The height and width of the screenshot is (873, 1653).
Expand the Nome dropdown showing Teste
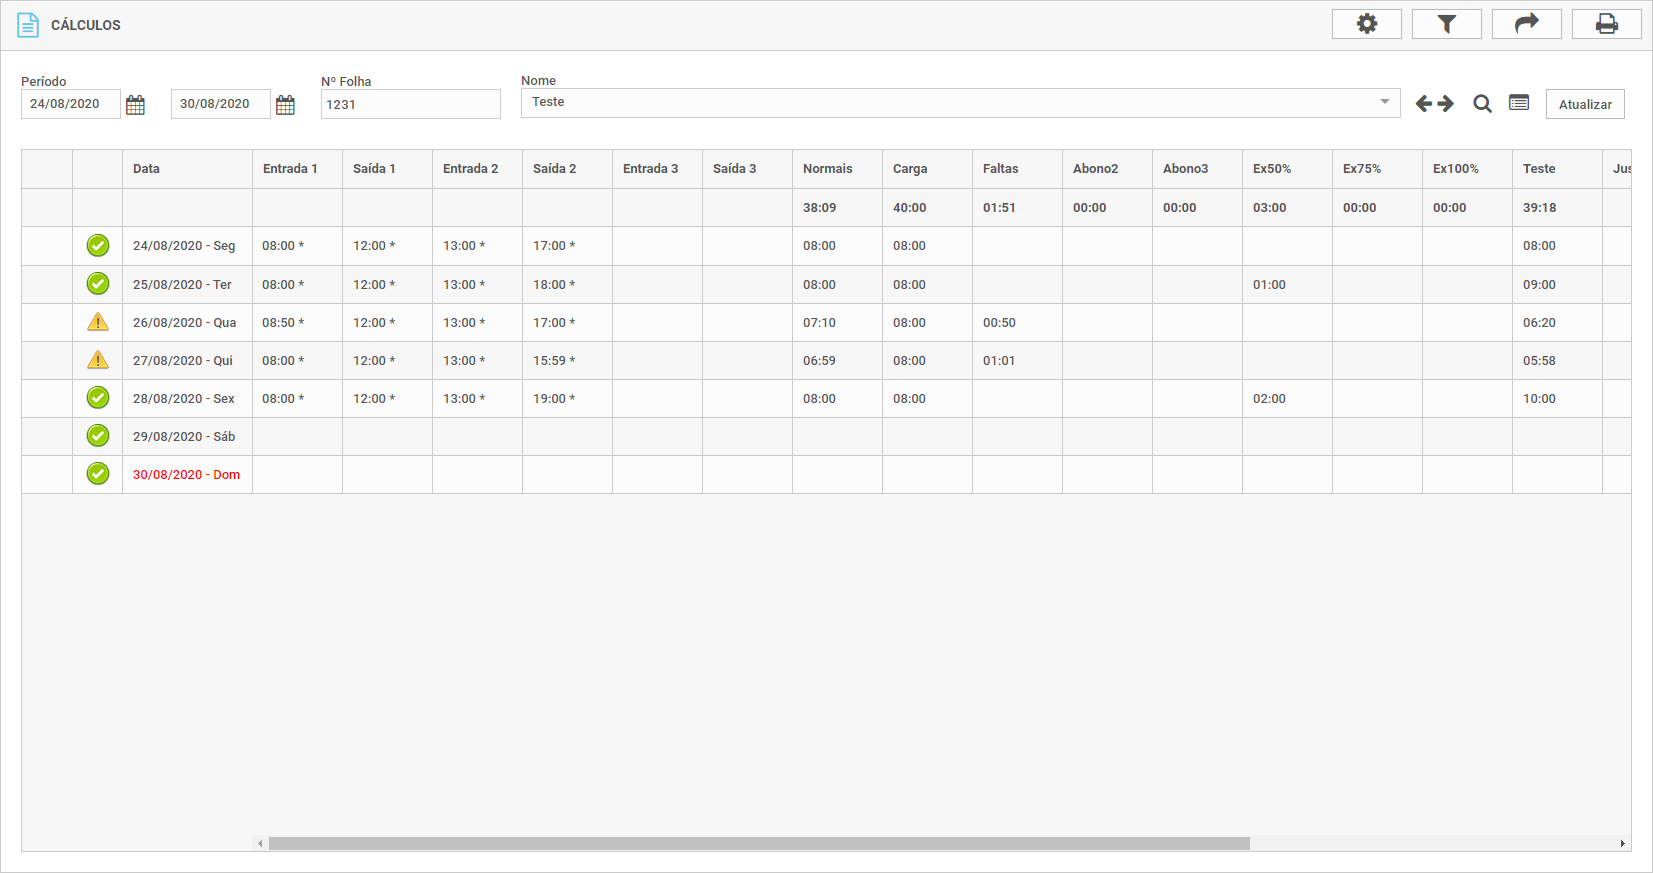click(x=1384, y=102)
